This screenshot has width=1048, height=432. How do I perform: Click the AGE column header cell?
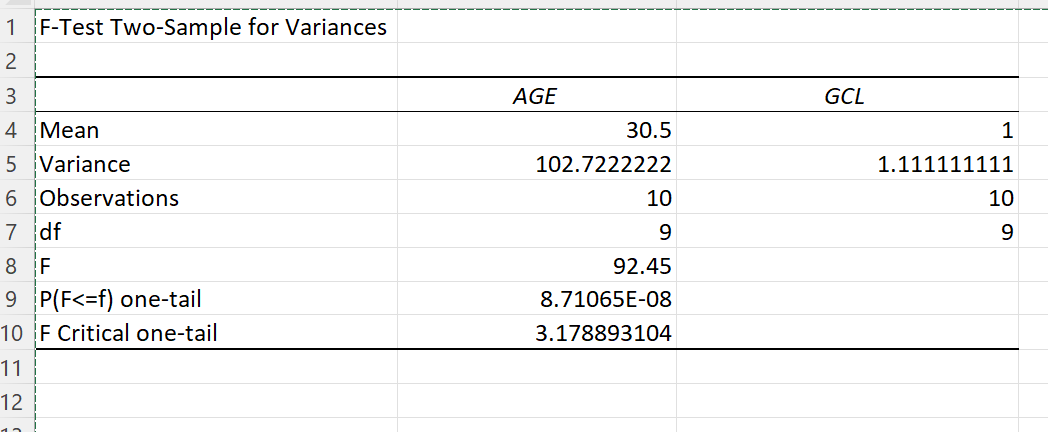pyautogui.click(x=537, y=95)
